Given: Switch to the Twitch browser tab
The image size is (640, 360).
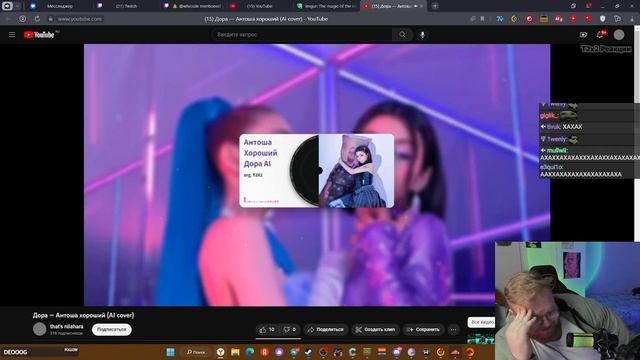Looking at the screenshot, I should (122, 6).
